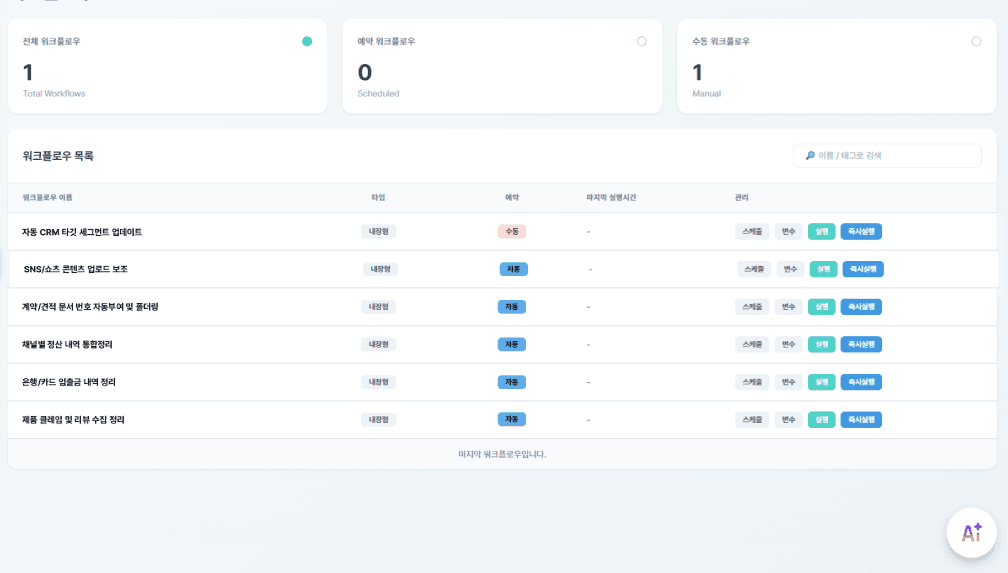Viewport: 1008px width, 573px height.
Task: Open 스케줄 for 자동 CRM 타깃 세그먼트 업데이트
Action: [752, 231]
